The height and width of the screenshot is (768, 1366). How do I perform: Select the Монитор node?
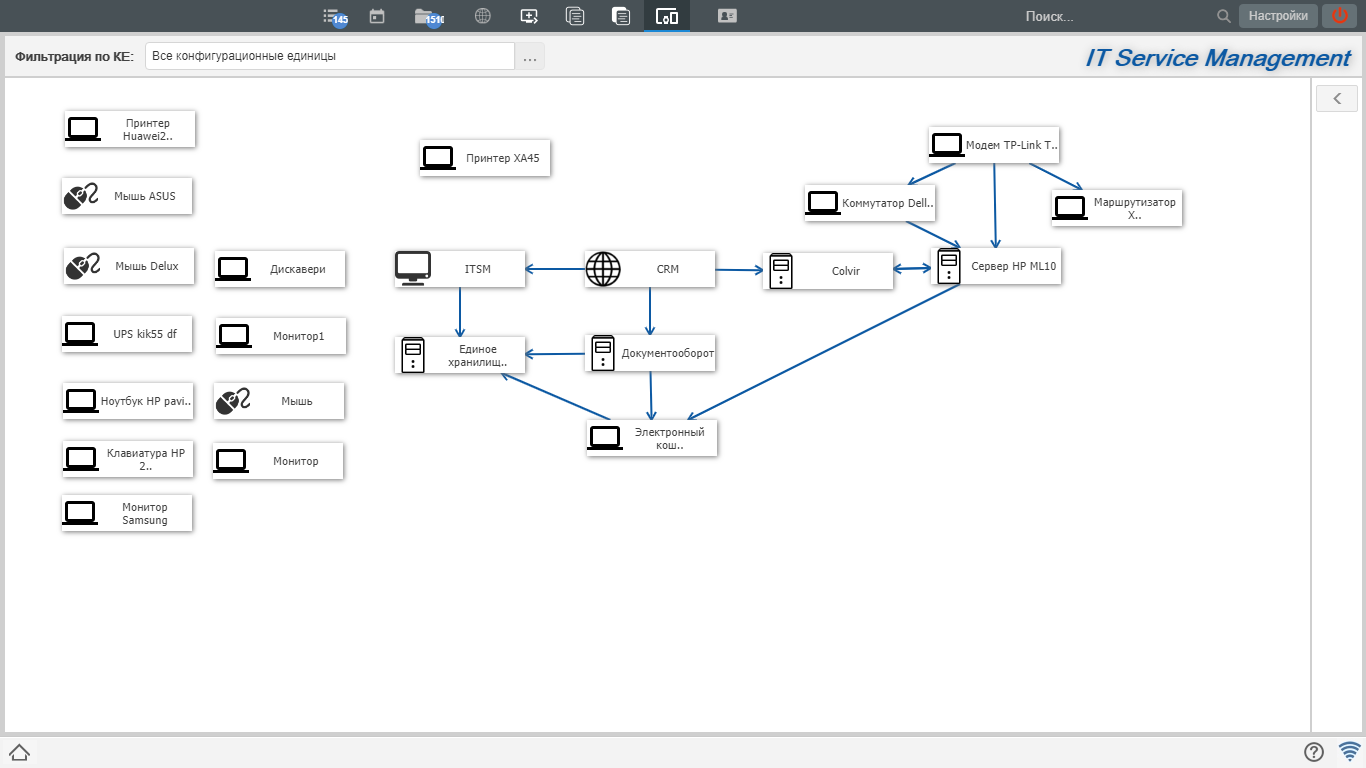(x=278, y=461)
